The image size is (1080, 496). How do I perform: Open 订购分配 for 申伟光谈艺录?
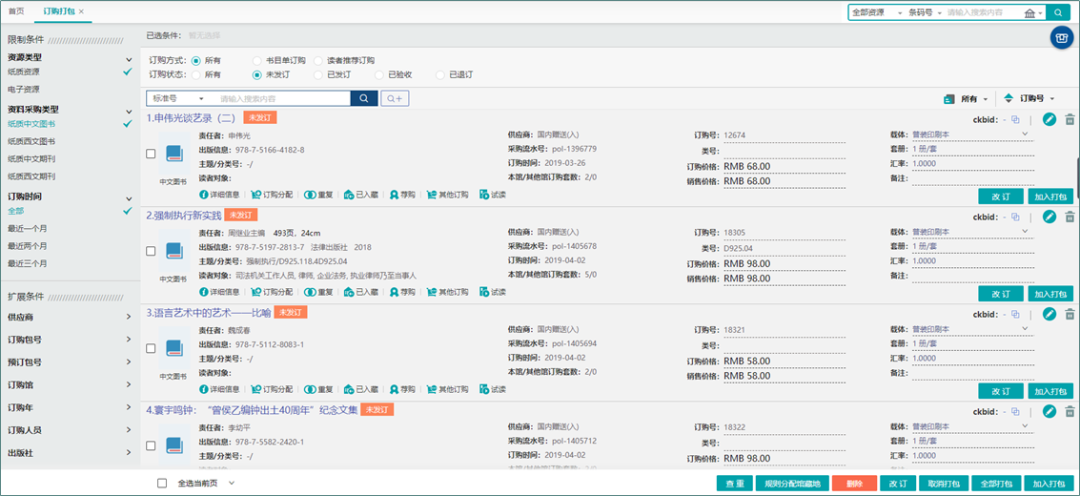(x=272, y=194)
